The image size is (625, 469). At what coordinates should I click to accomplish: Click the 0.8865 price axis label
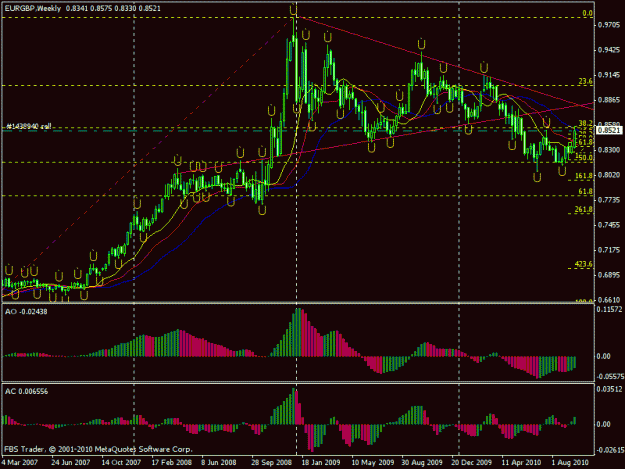[x=608, y=100]
